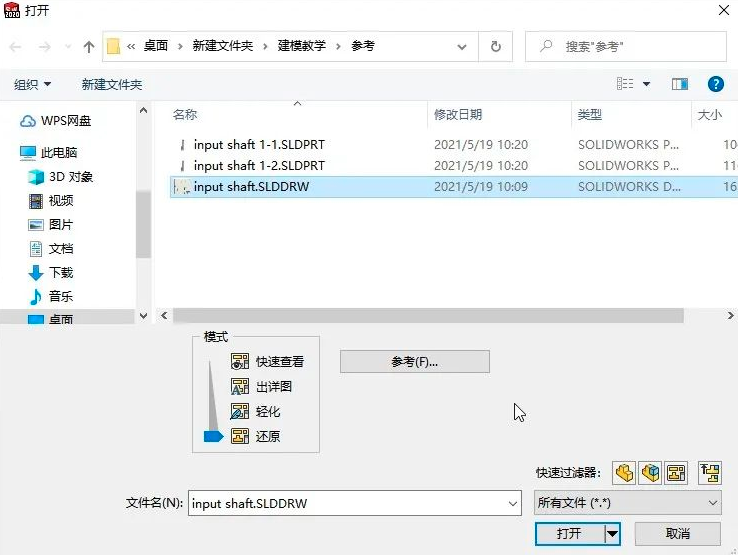
Task: Click the search magnifier icon
Action: [x=546, y=46]
